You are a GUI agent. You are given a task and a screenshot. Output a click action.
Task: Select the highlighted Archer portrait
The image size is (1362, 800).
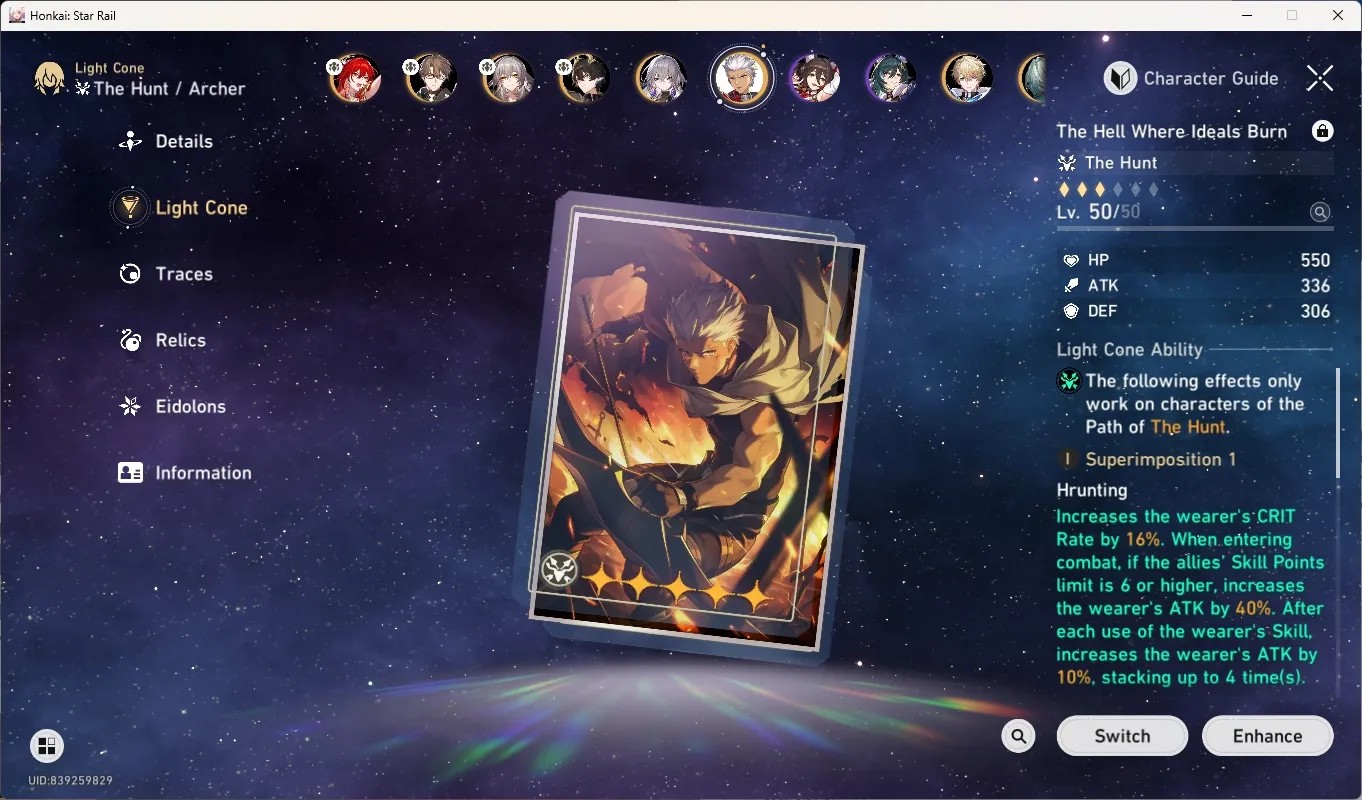point(741,77)
